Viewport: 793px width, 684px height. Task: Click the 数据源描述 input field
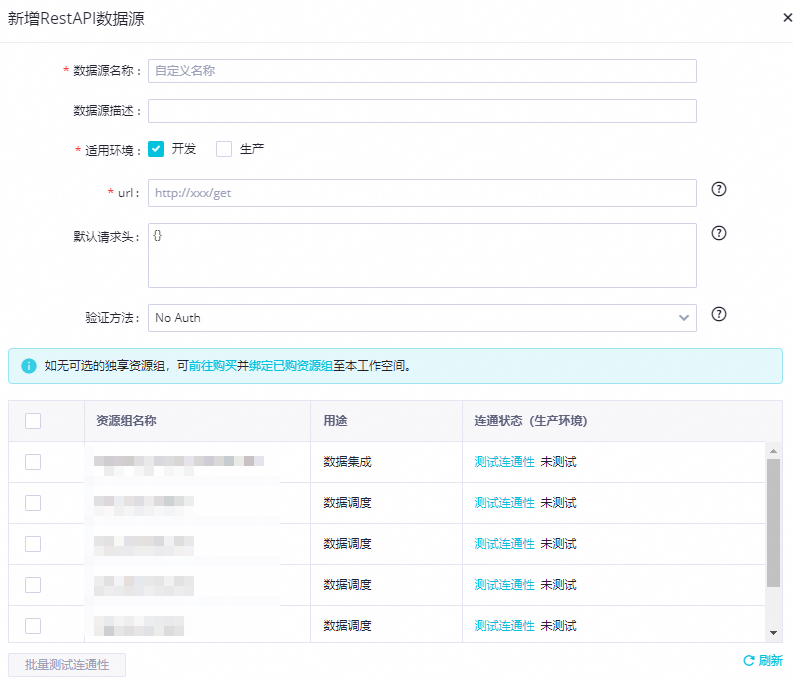(422, 111)
